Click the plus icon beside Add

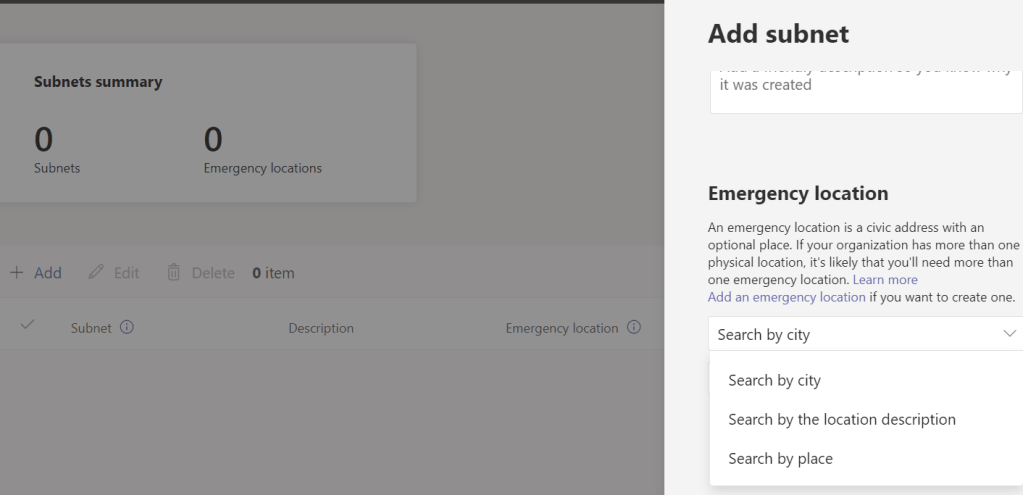tap(17, 273)
